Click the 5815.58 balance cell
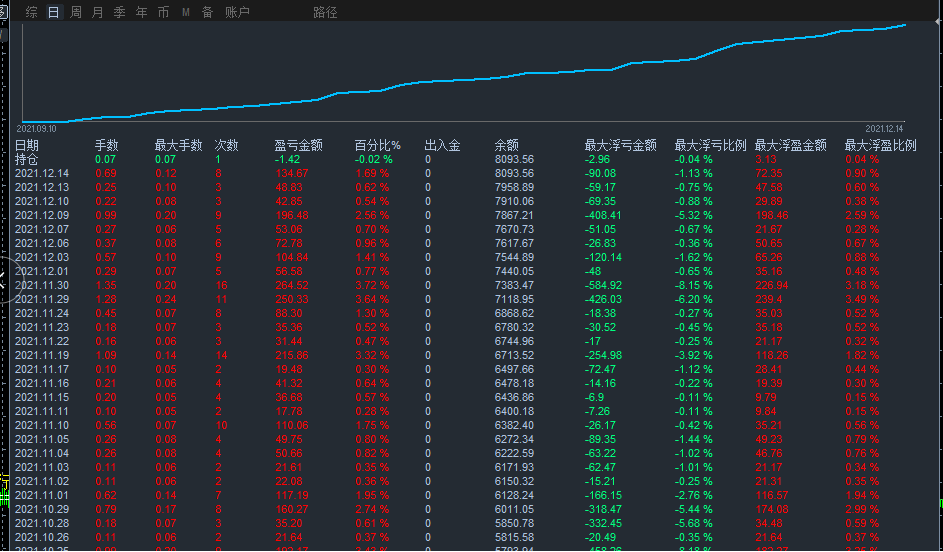The height and width of the screenshot is (552, 943). coord(514,537)
